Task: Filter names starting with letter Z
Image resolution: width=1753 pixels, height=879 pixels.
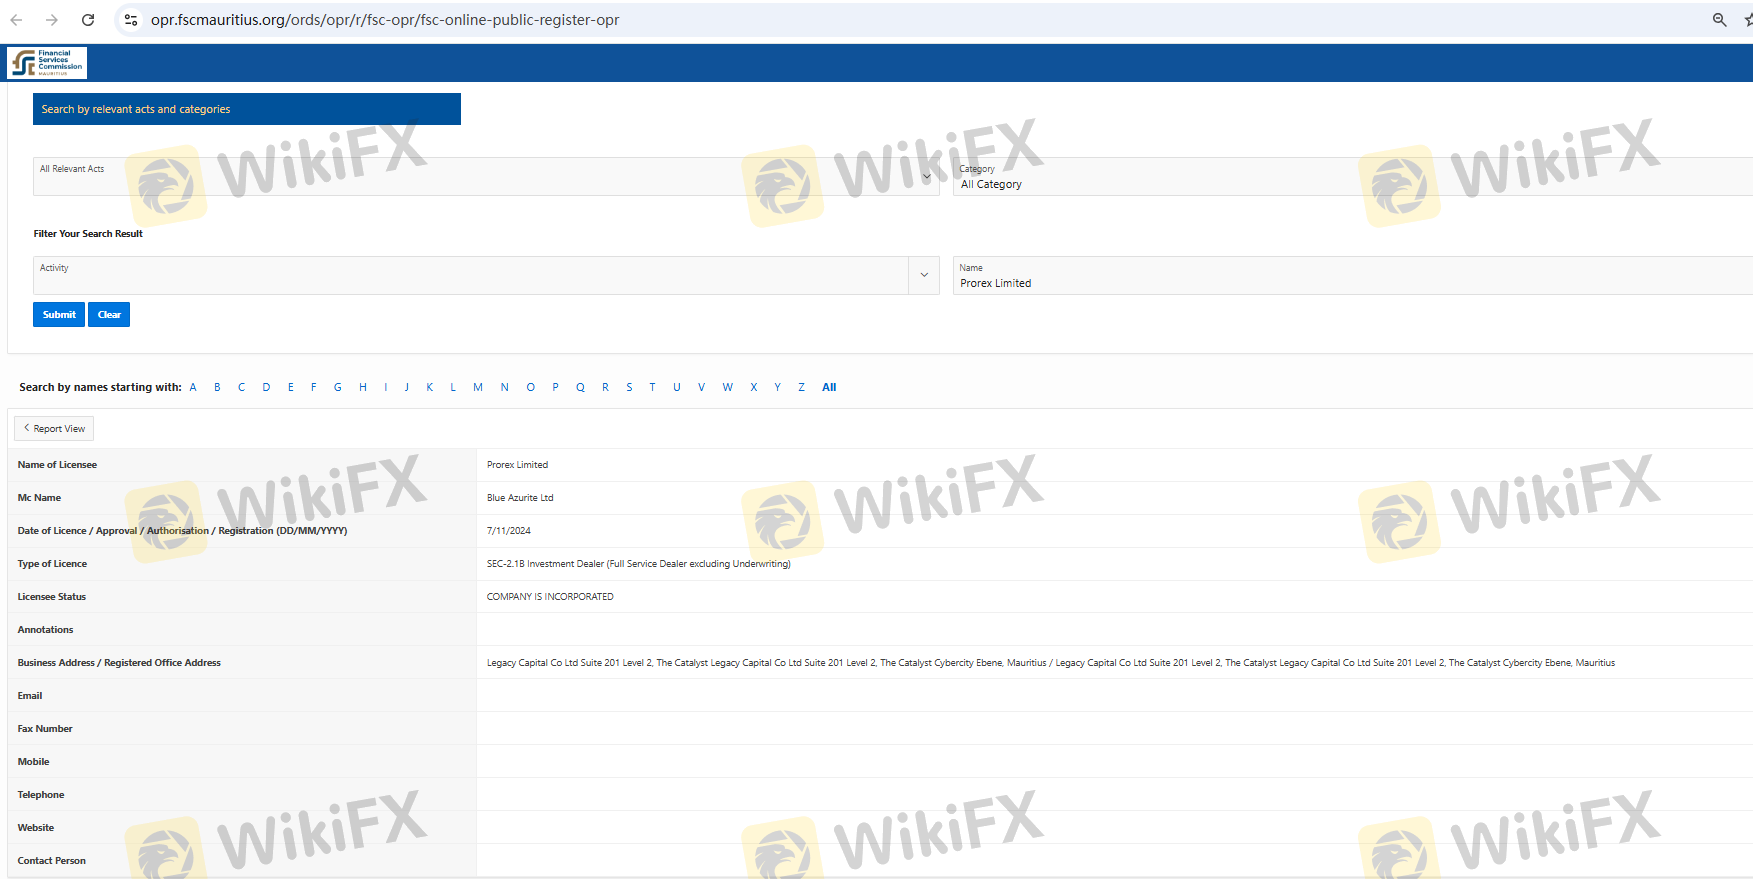Action: coord(801,388)
